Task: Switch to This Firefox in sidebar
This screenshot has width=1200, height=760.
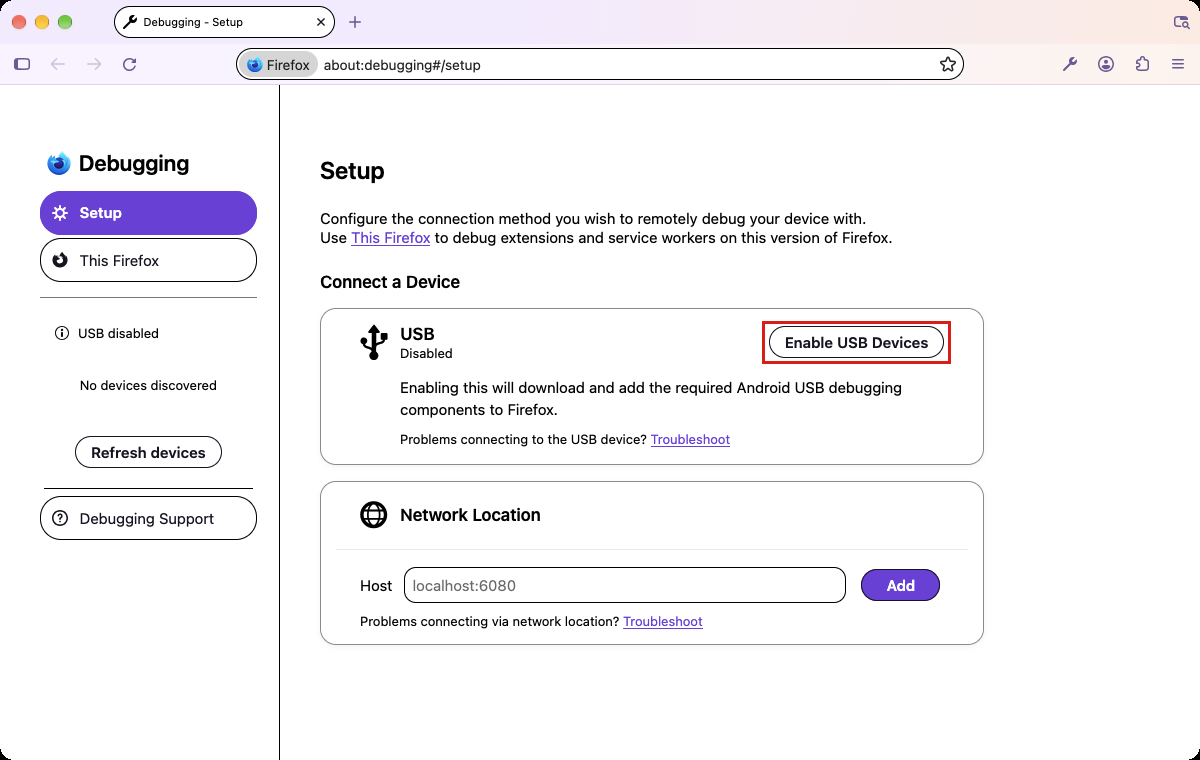Action: pyautogui.click(x=148, y=260)
